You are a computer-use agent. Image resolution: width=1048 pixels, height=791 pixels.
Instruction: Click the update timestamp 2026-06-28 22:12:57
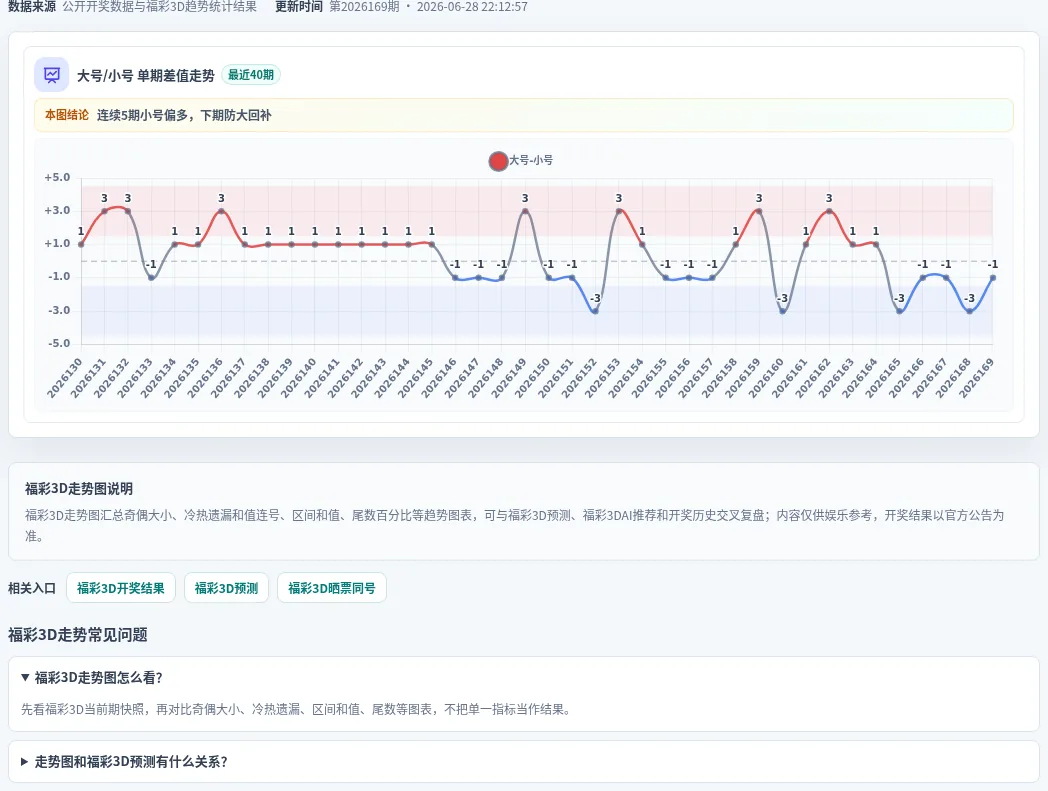[472, 7]
